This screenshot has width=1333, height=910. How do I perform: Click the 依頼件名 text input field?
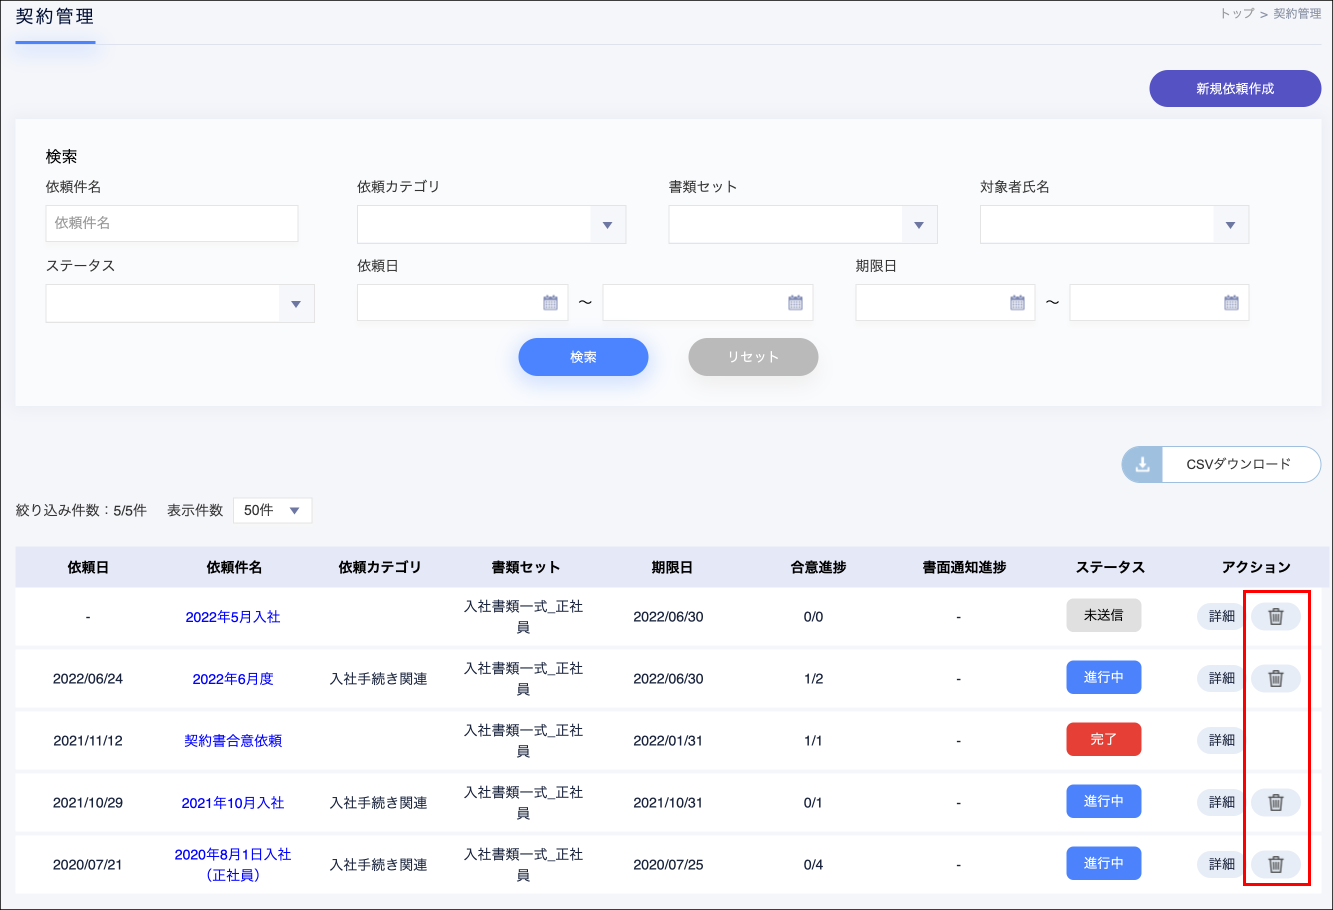[172, 224]
